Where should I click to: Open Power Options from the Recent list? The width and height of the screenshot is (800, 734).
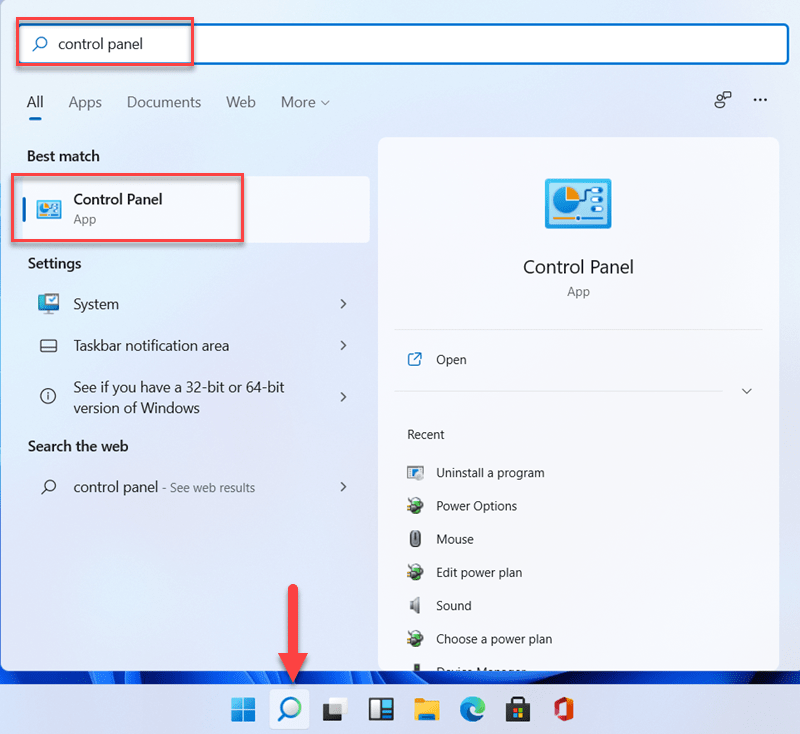[x=477, y=506]
